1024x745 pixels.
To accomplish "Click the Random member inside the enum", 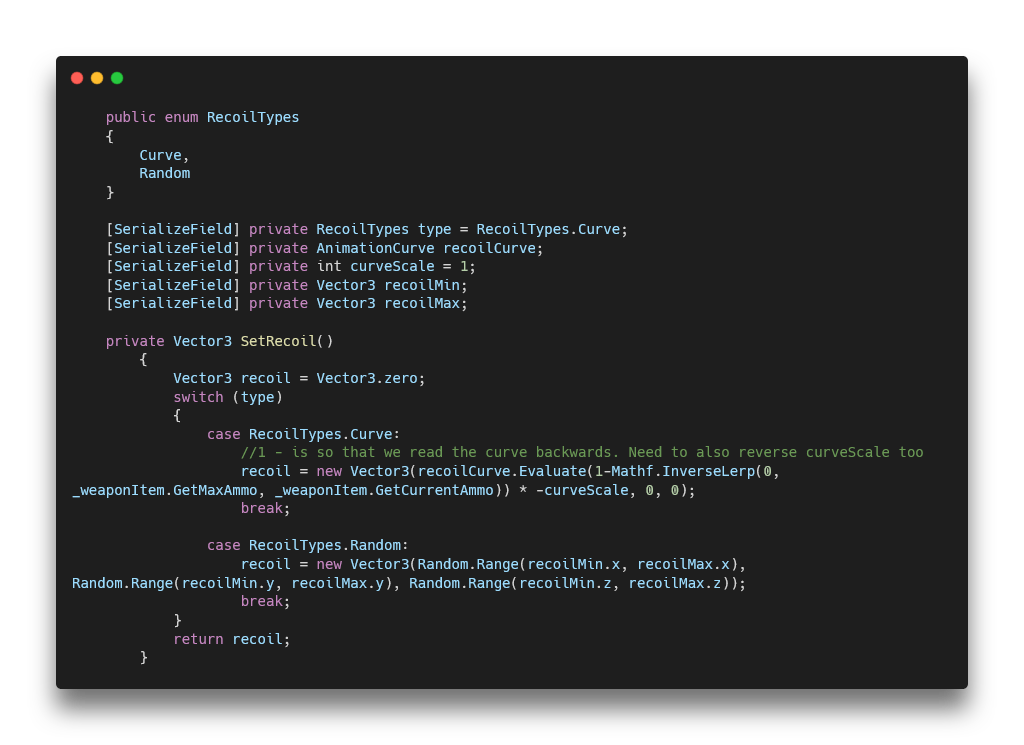I will [x=164, y=173].
